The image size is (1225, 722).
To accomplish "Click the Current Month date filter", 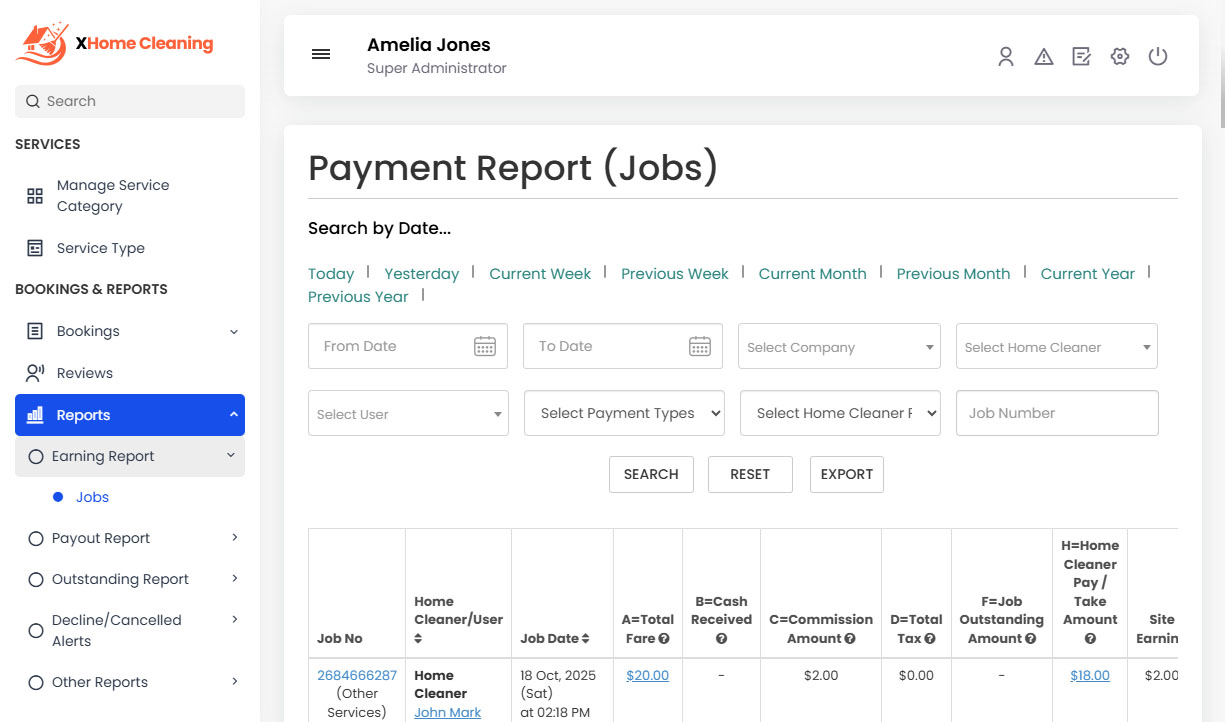I will point(812,273).
